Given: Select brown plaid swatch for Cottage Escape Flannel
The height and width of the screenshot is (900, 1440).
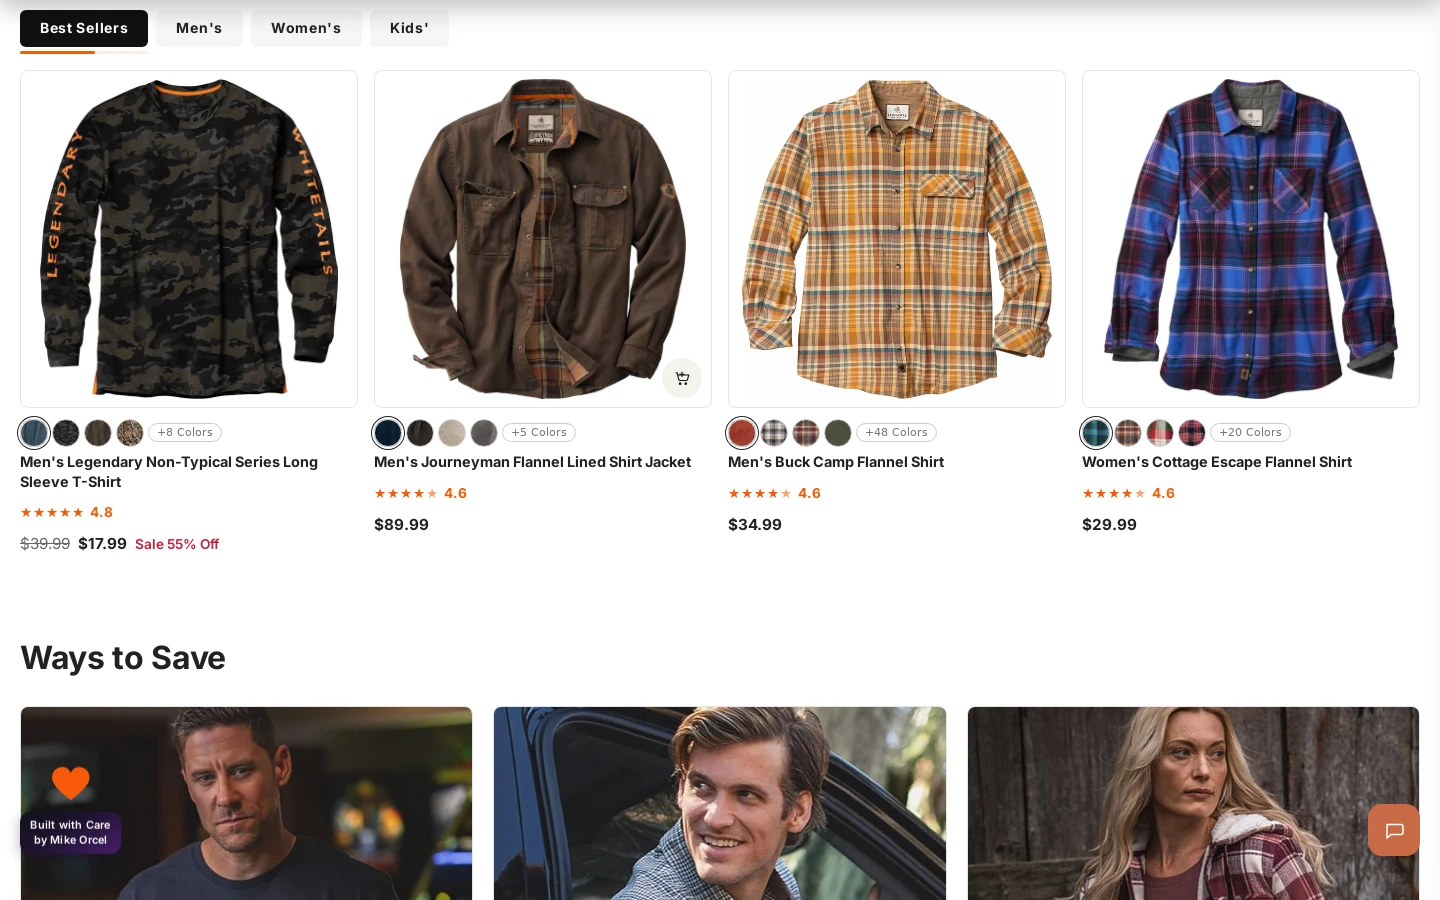Looking at the screenshot, I should (1128, 433).
